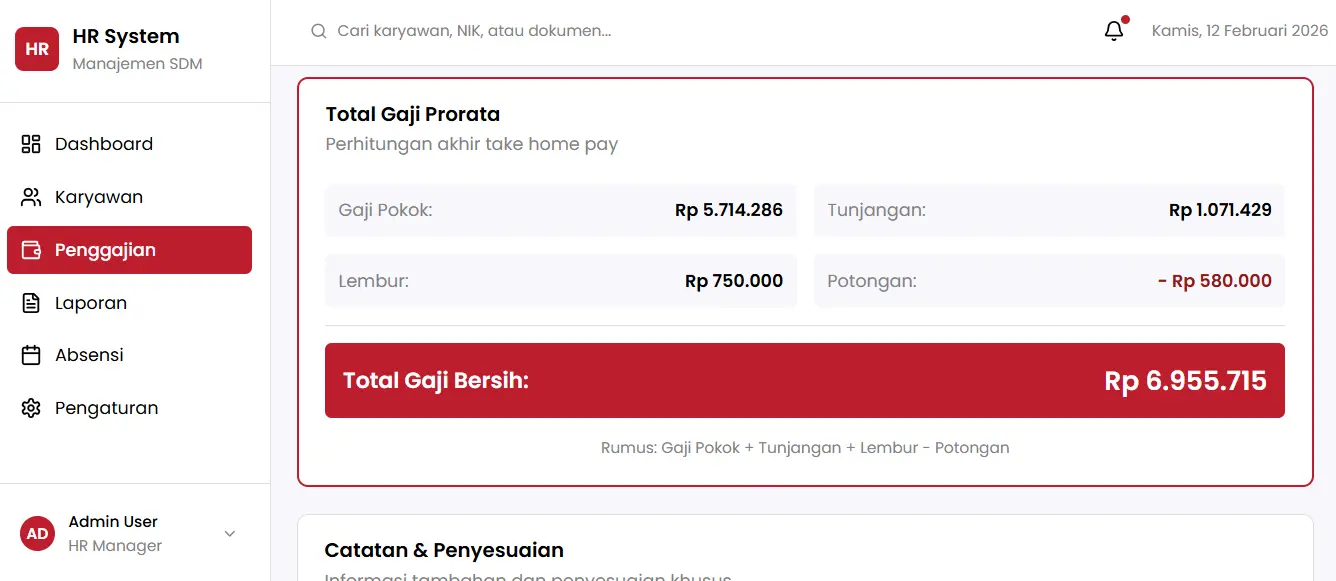Click the Potongan deduction row
1336x581 pixels.
click(1049, 281)
